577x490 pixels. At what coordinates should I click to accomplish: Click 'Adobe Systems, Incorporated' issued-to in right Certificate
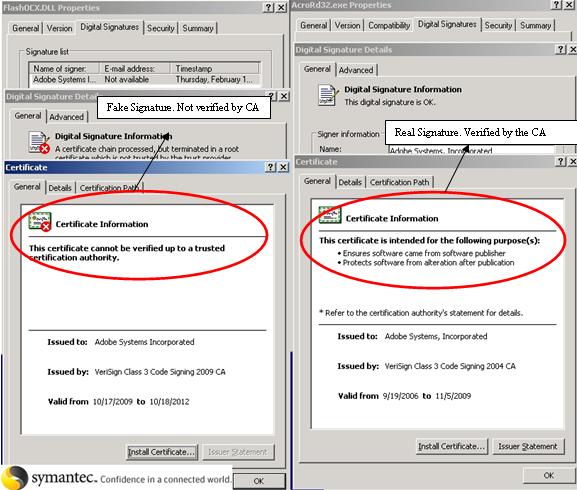pos(436,337)
